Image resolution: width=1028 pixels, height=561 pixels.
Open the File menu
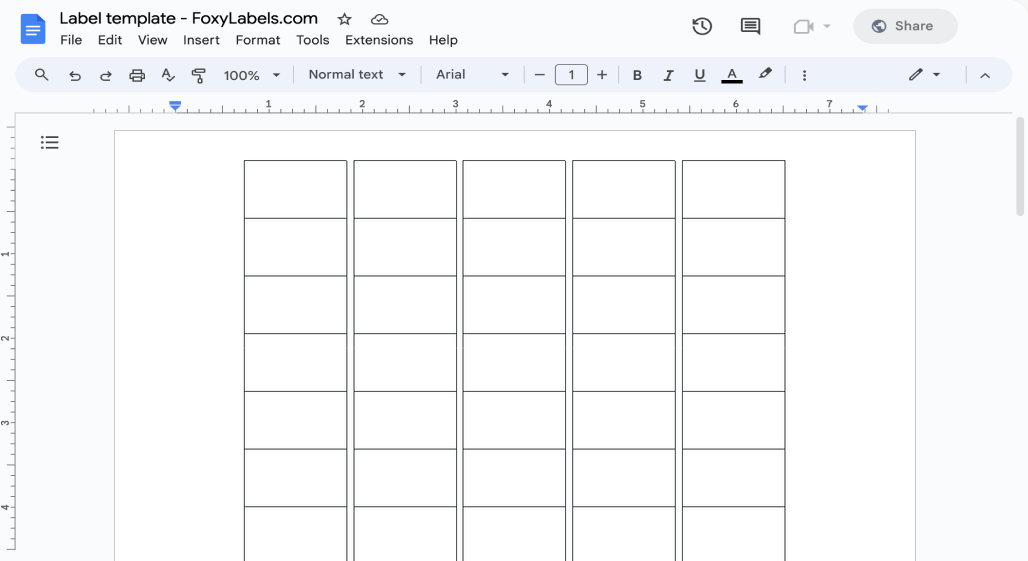pos(71,40)
